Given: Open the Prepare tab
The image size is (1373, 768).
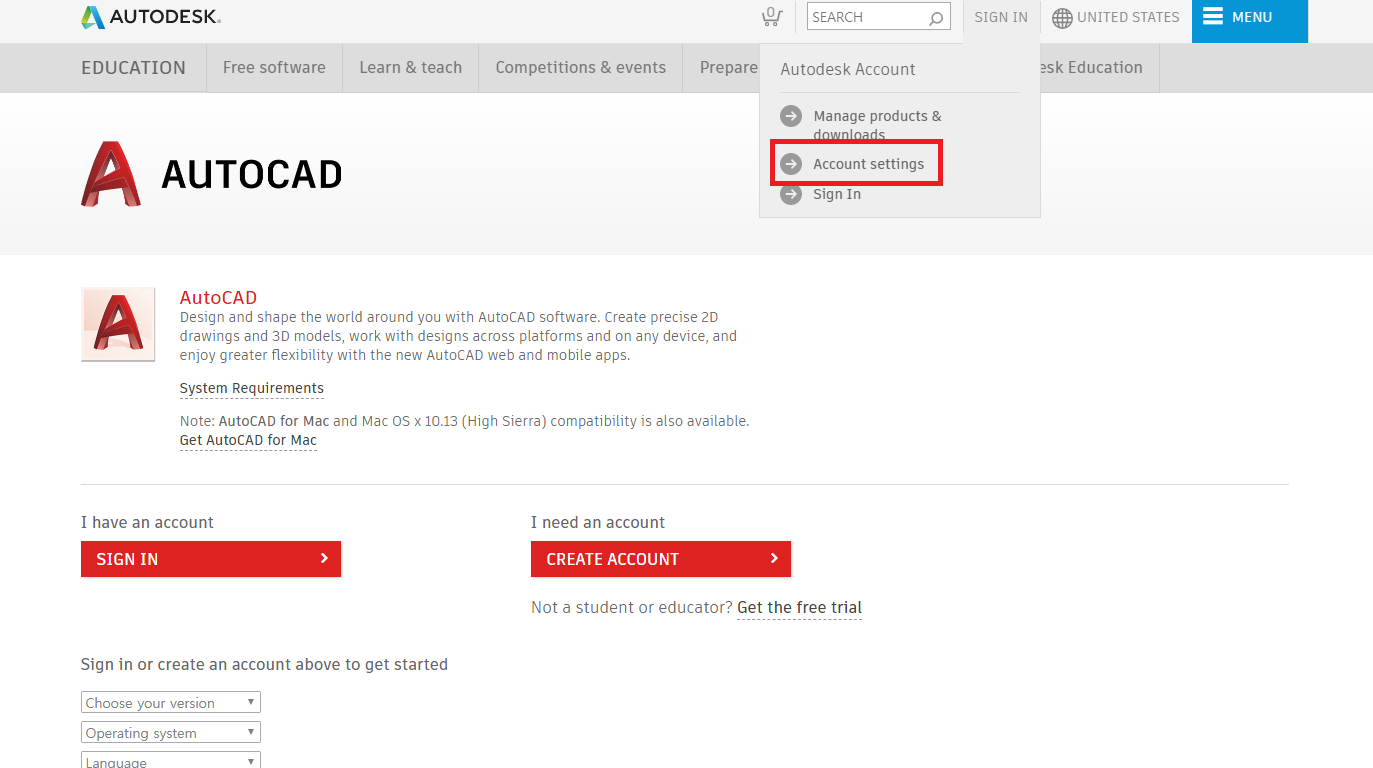Looking at the screenshot, I should tap(722, 68).
